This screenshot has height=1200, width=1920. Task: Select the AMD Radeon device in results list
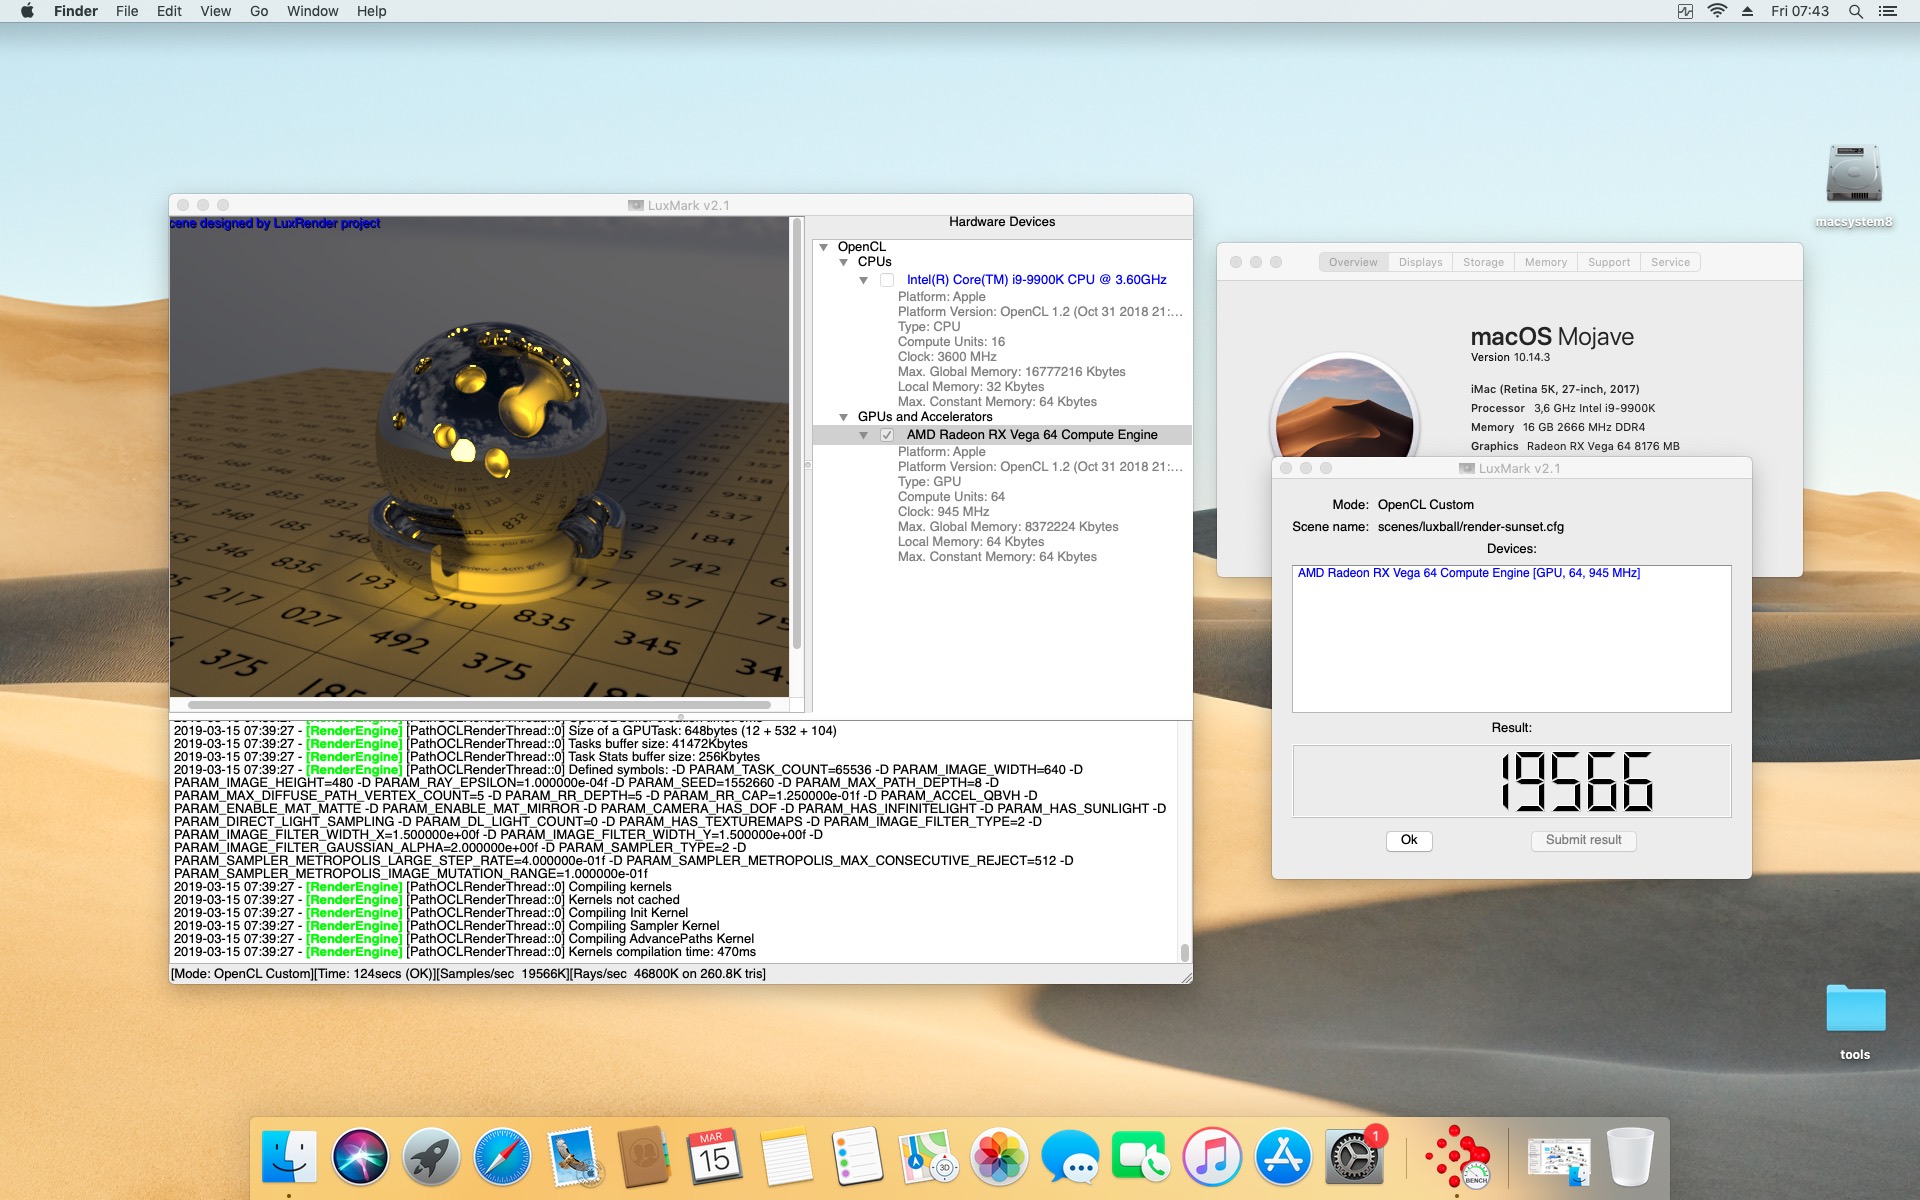[x=1468, y=573]
